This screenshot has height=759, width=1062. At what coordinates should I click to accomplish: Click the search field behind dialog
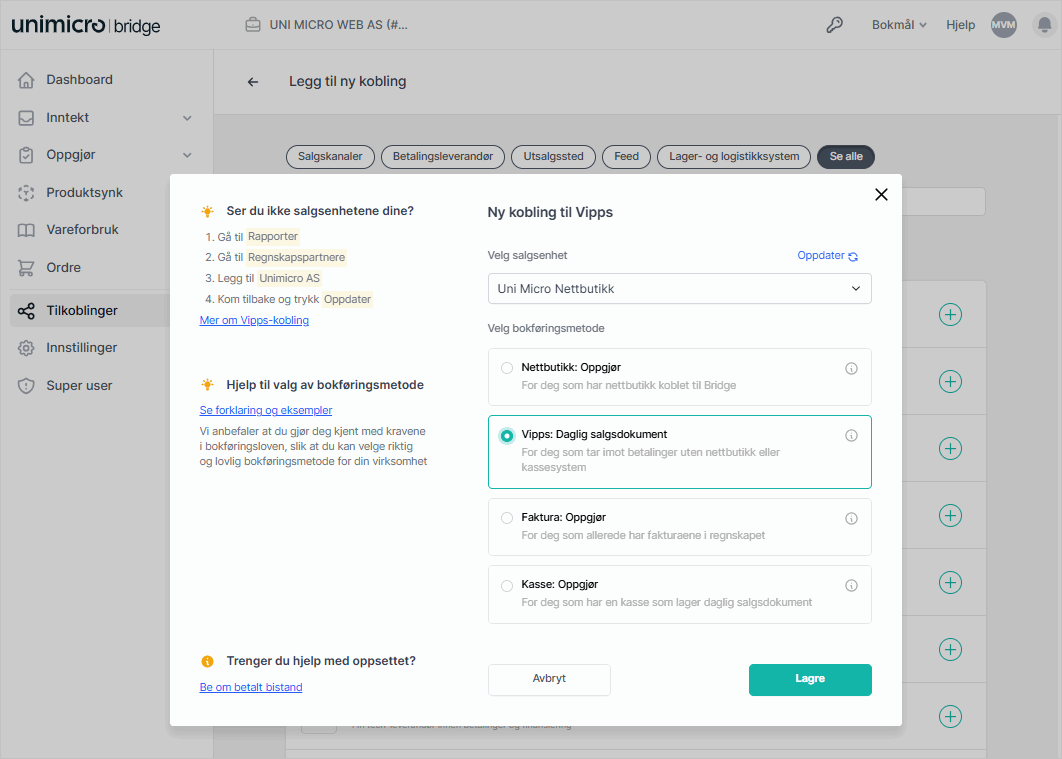(x=943, y=202)
